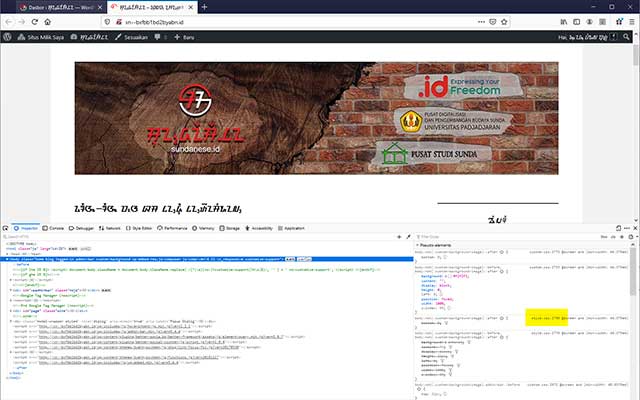Image resolution: width=640 pixels, height=400 pixels.
Task: Toggle responsive design mode in DevTools
Action: click(x=618, y=228)
